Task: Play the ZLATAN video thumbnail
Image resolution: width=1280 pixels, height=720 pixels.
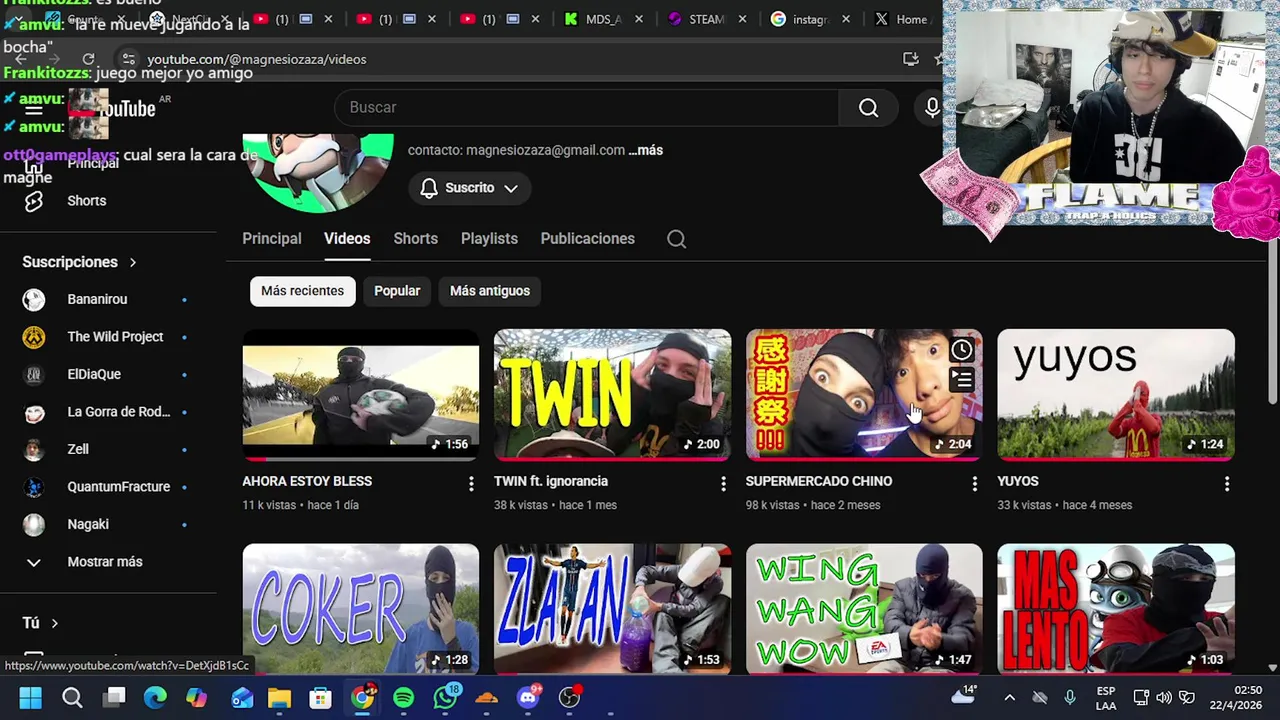Action: coord(612,608)
